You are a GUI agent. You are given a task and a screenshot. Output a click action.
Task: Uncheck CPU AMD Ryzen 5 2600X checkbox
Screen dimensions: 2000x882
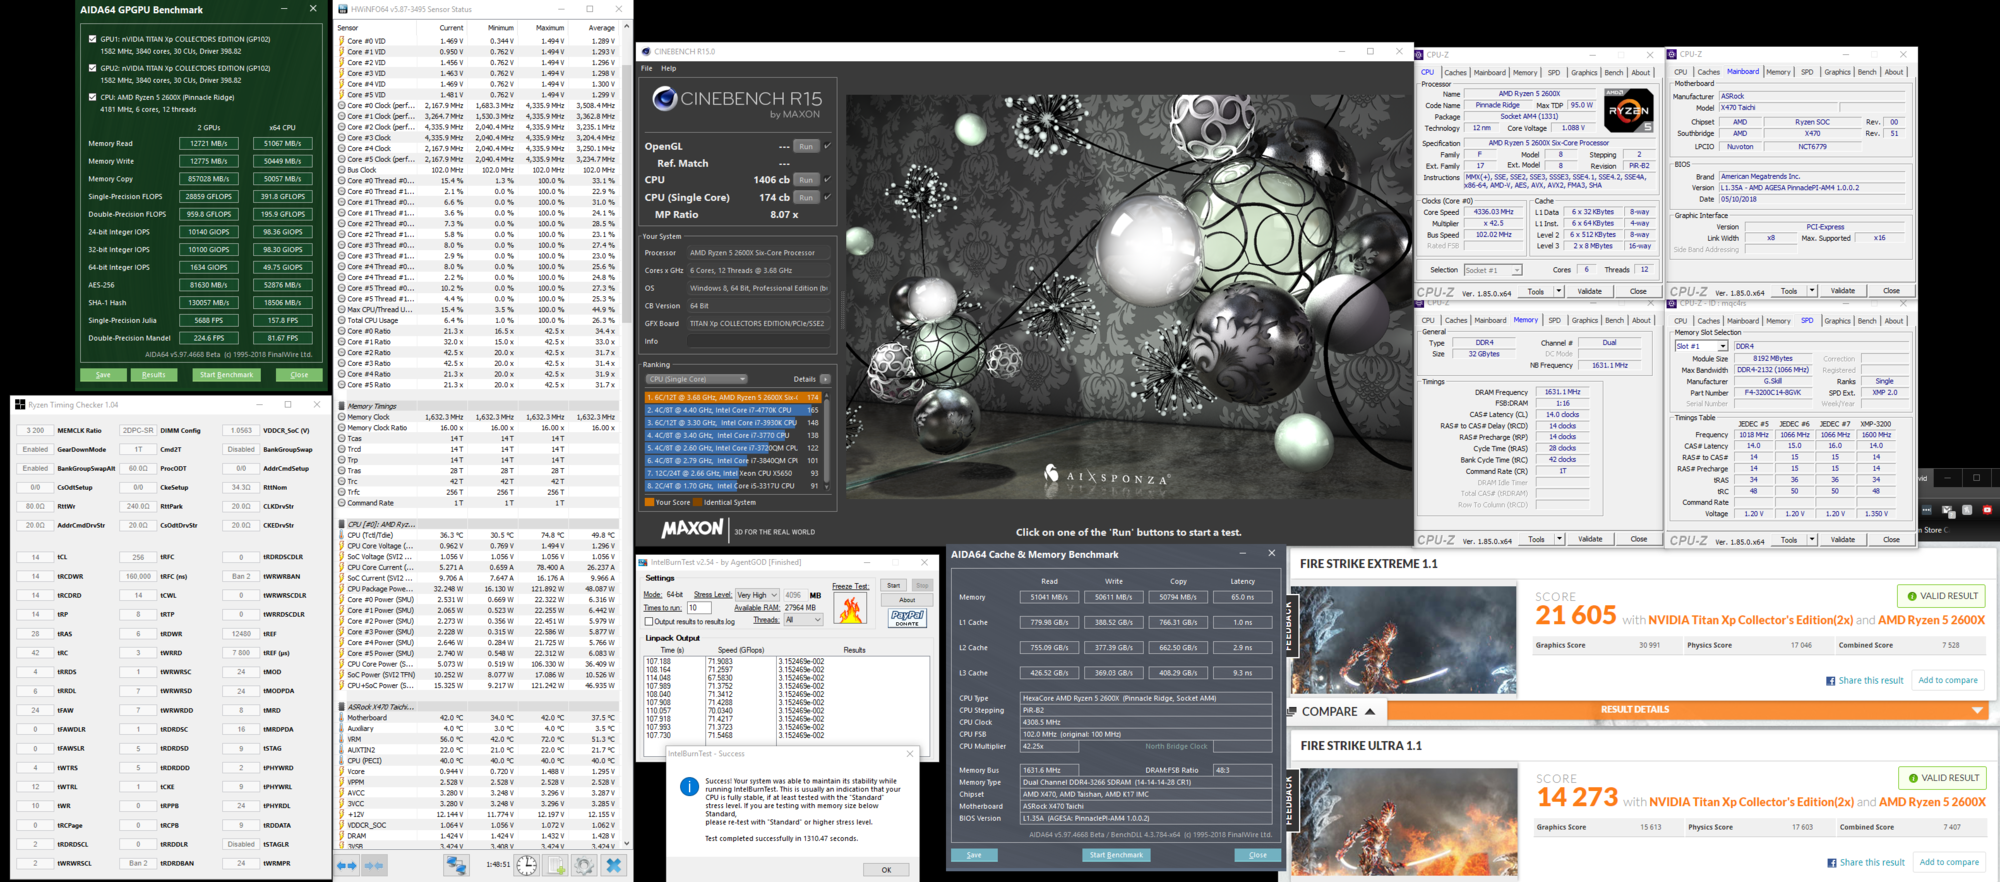93,98
